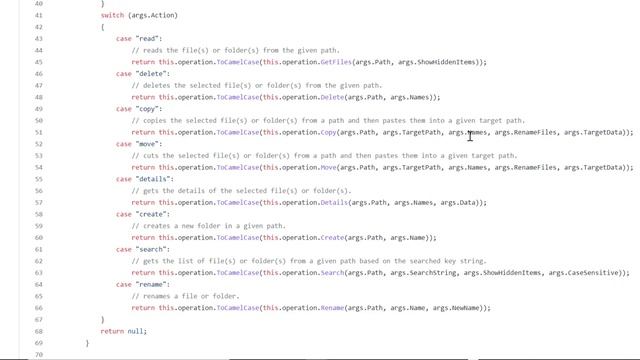Click args.NewName argument on line 66
The image size is (640, 360).
pyautogui.click(x=456, y=308)
